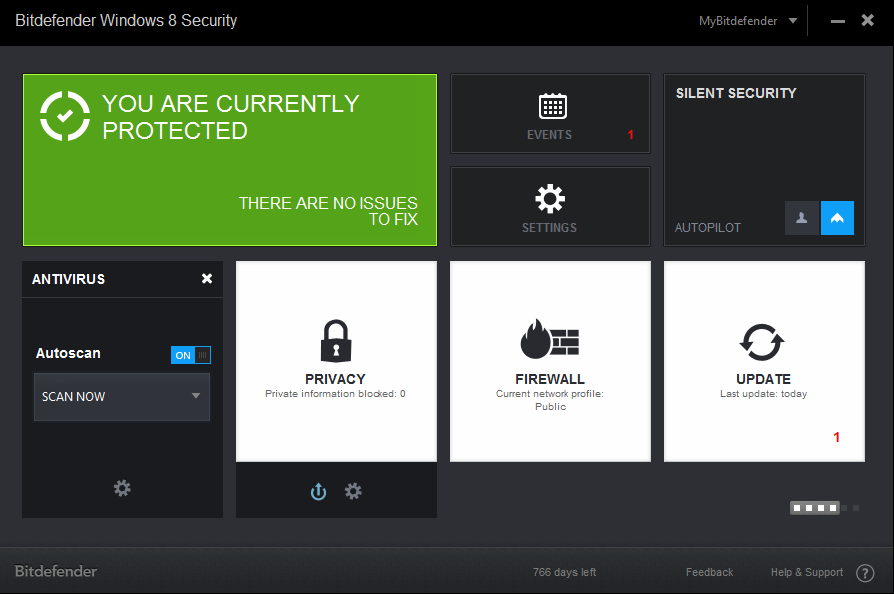Click the green 'You are currently protected' panel

point(230,160)
